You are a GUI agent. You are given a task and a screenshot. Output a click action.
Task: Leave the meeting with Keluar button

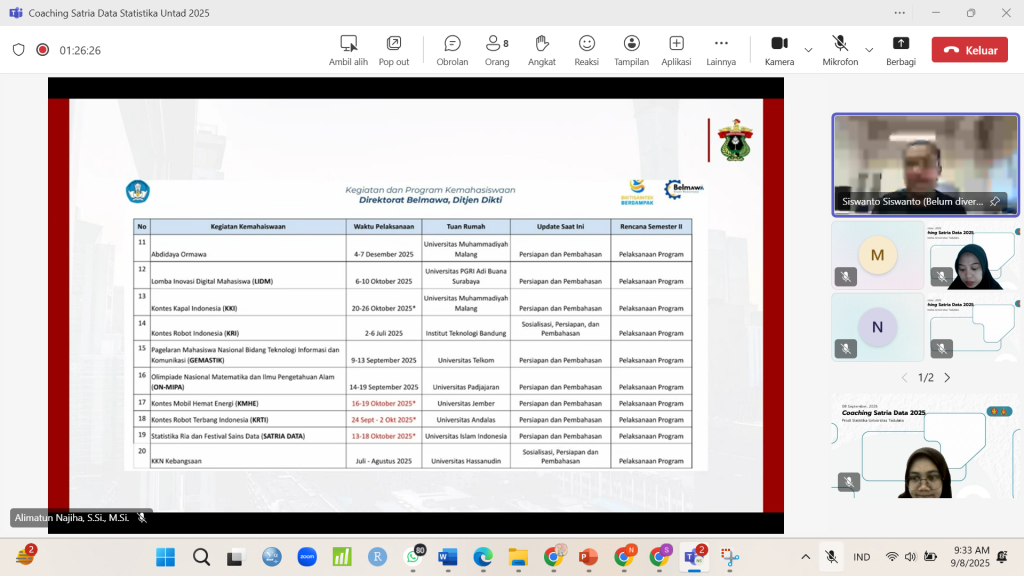click(x=969, y=50)
